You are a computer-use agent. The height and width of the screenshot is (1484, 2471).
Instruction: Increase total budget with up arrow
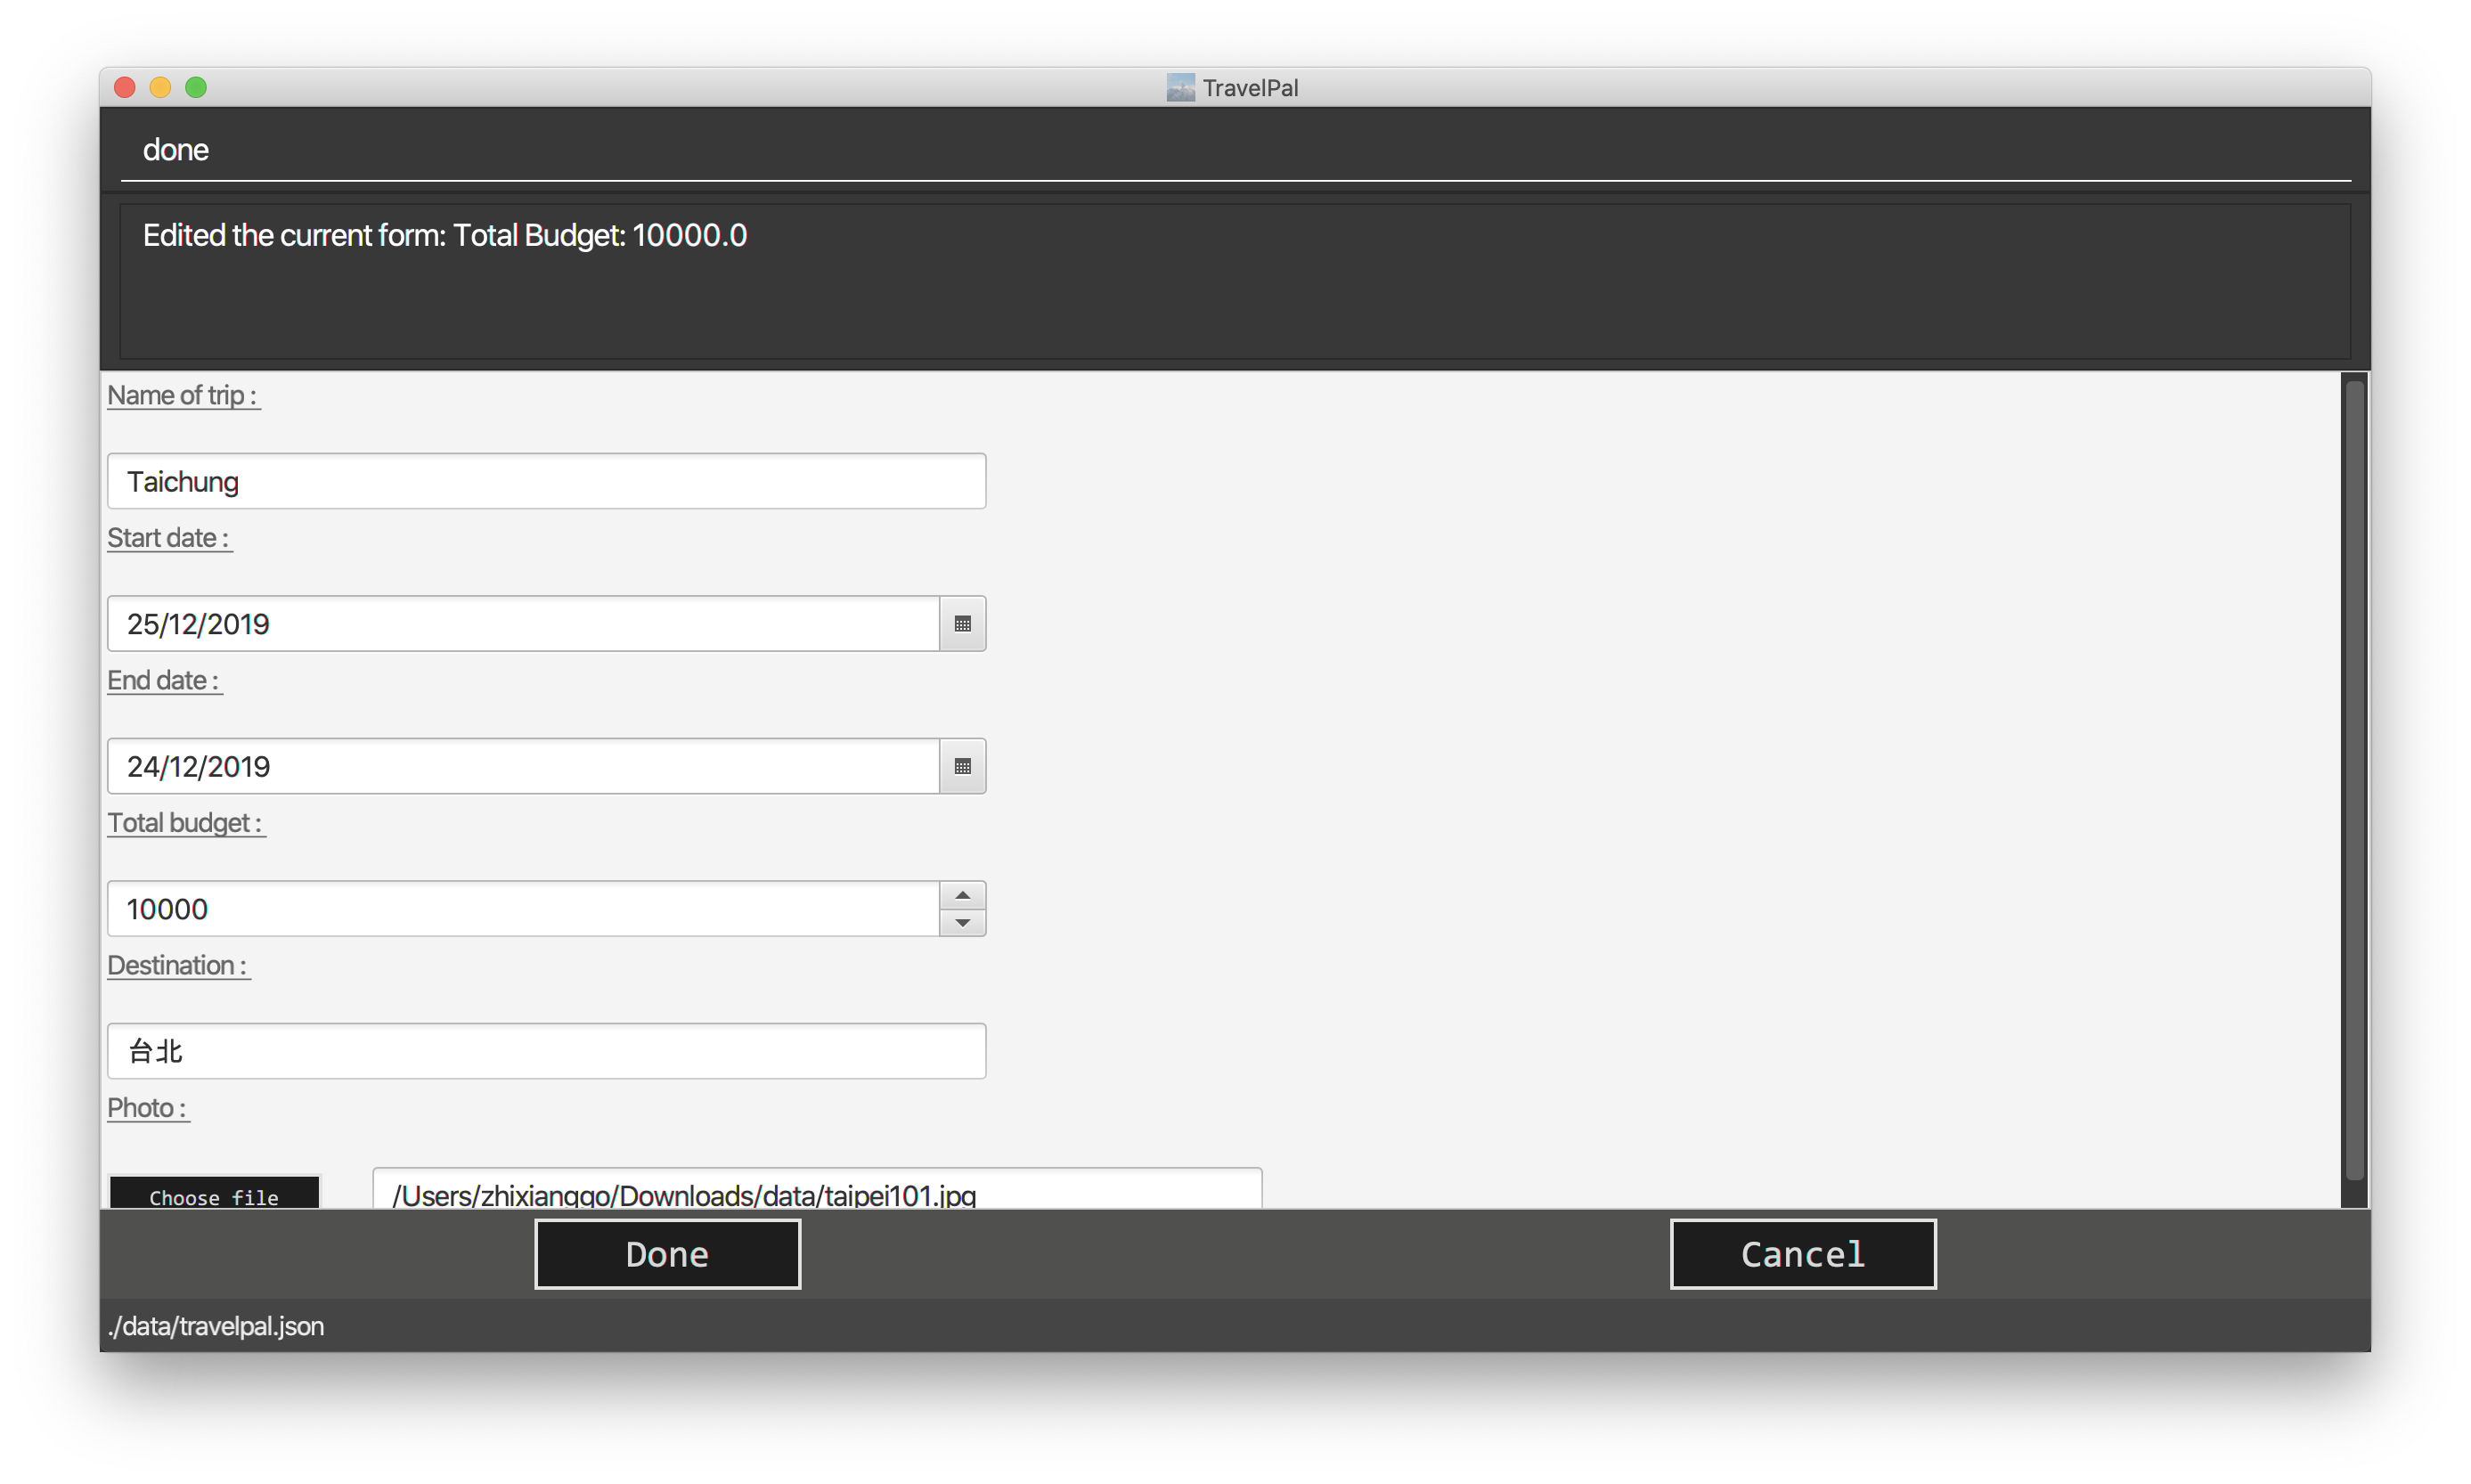[962, 895]
